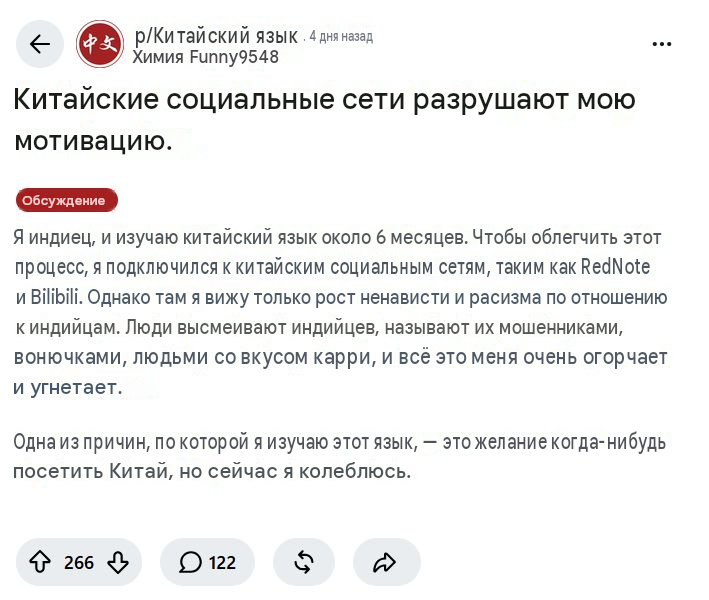
Task: Click the word 'мотивацию' in the title
Action: 93,141
